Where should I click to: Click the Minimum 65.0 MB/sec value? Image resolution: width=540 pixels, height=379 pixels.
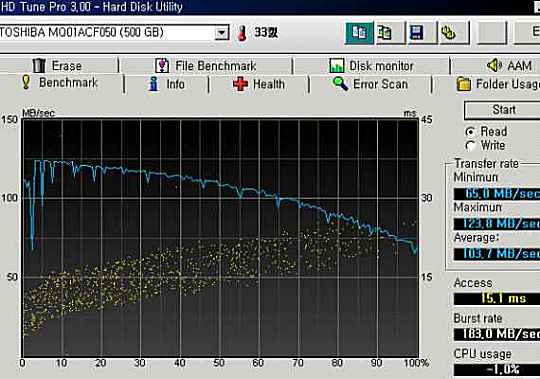497,193
